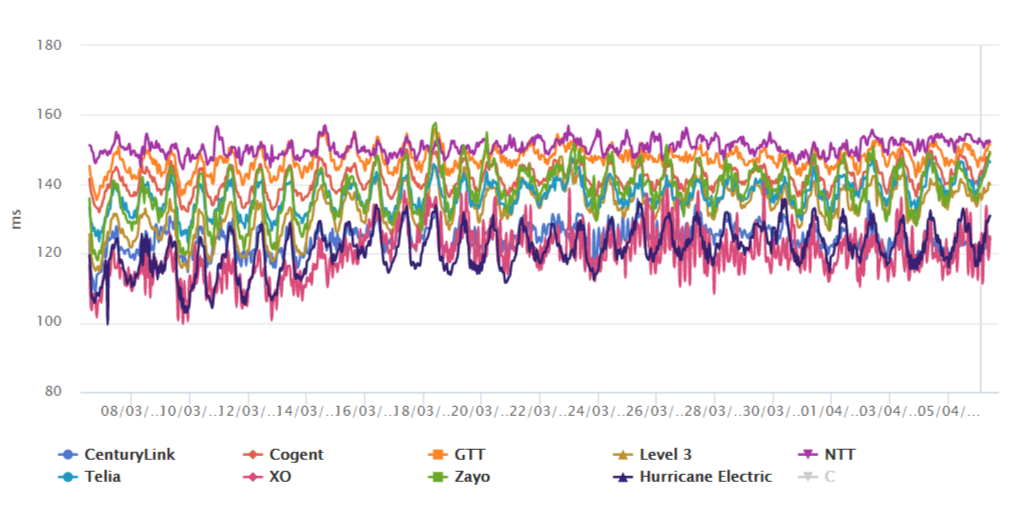
Task: Toggle the XO series in legend
Action: pyautogui.click(x=267, y=477)
